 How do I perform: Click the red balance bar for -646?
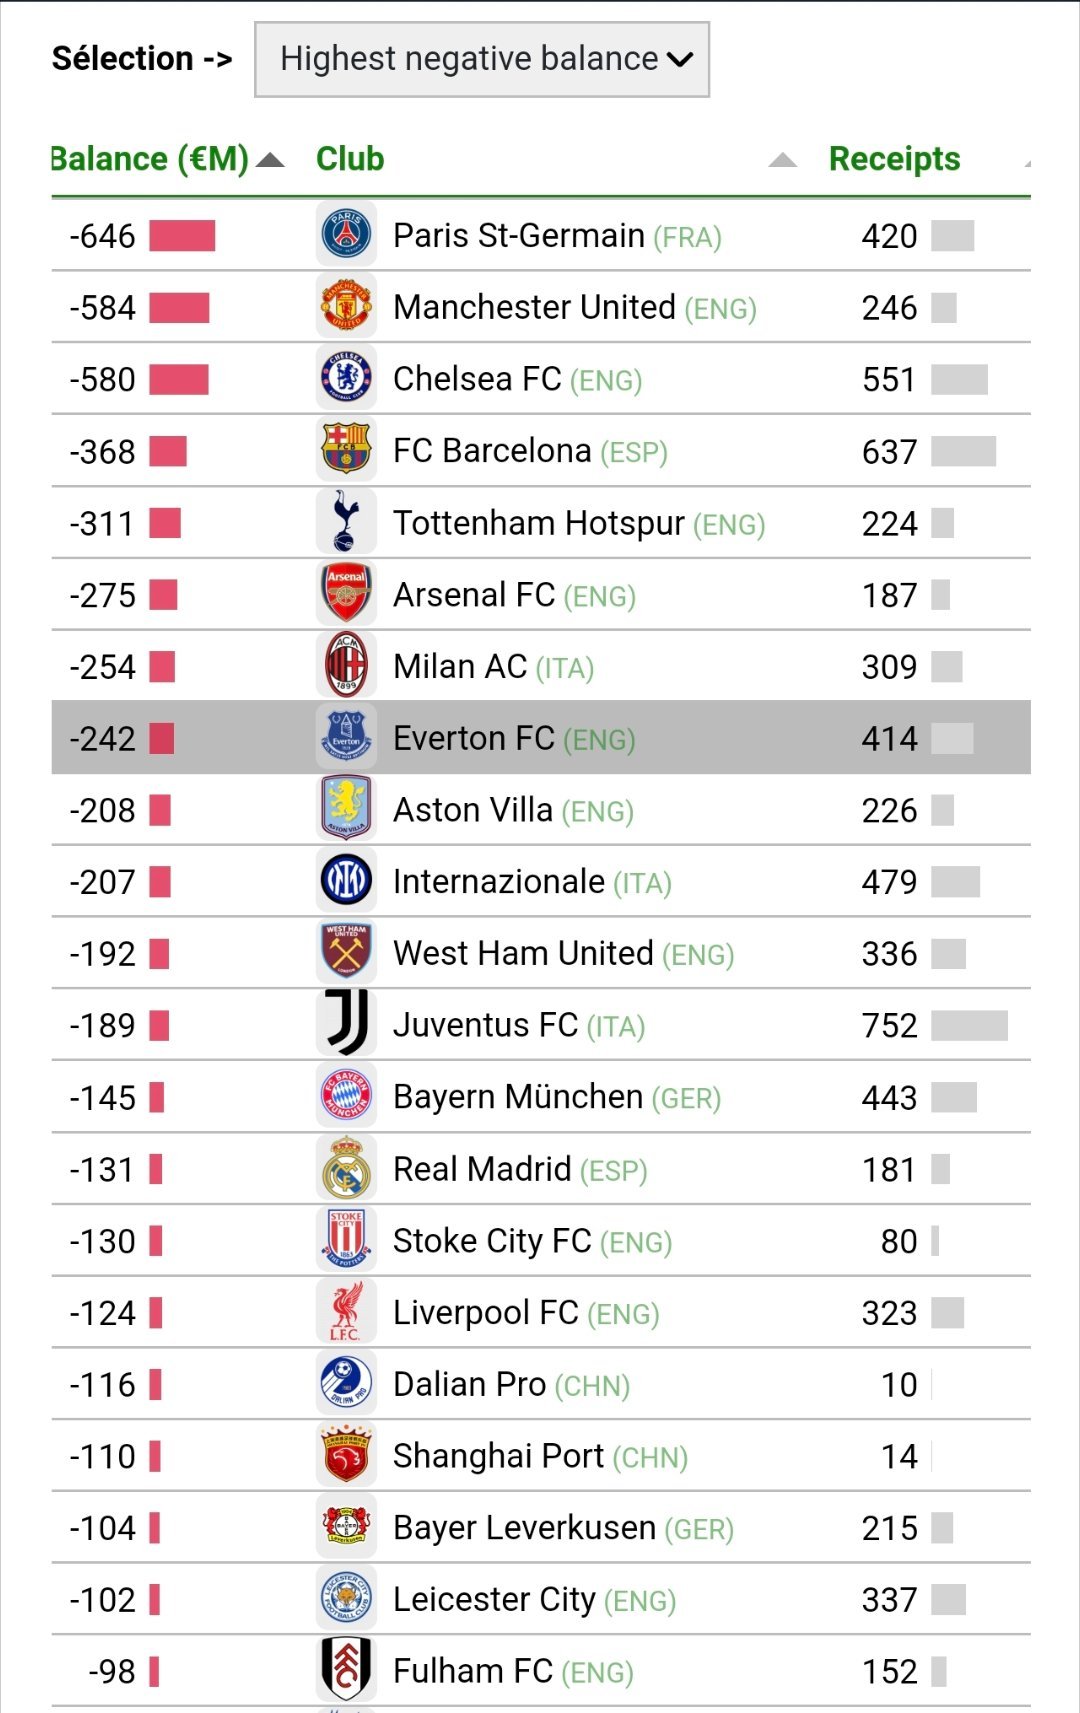(182, 236)
